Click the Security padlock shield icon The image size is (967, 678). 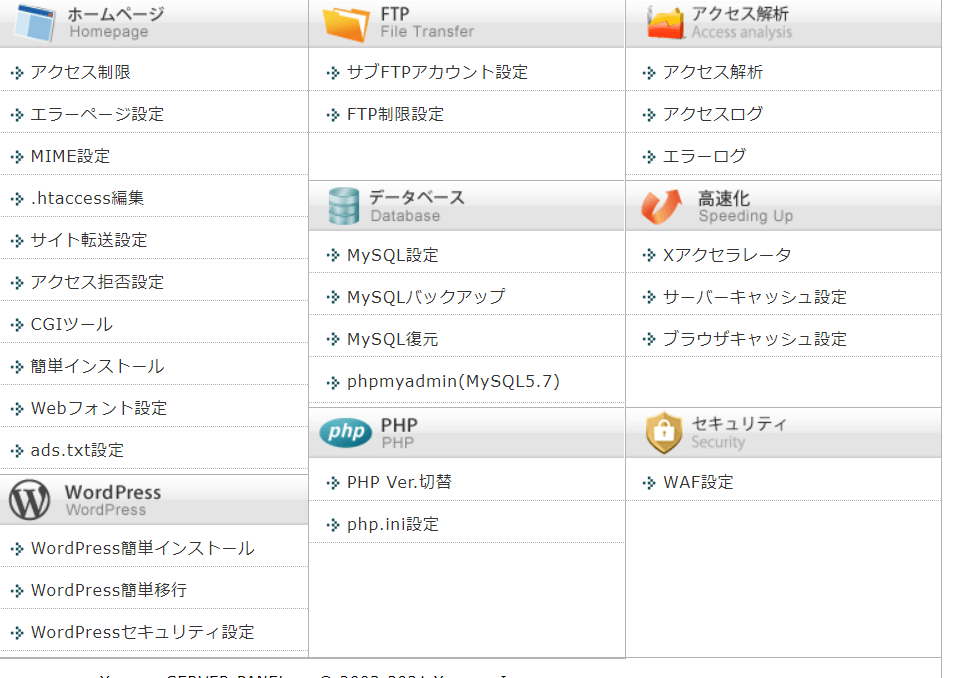[663, 432]
